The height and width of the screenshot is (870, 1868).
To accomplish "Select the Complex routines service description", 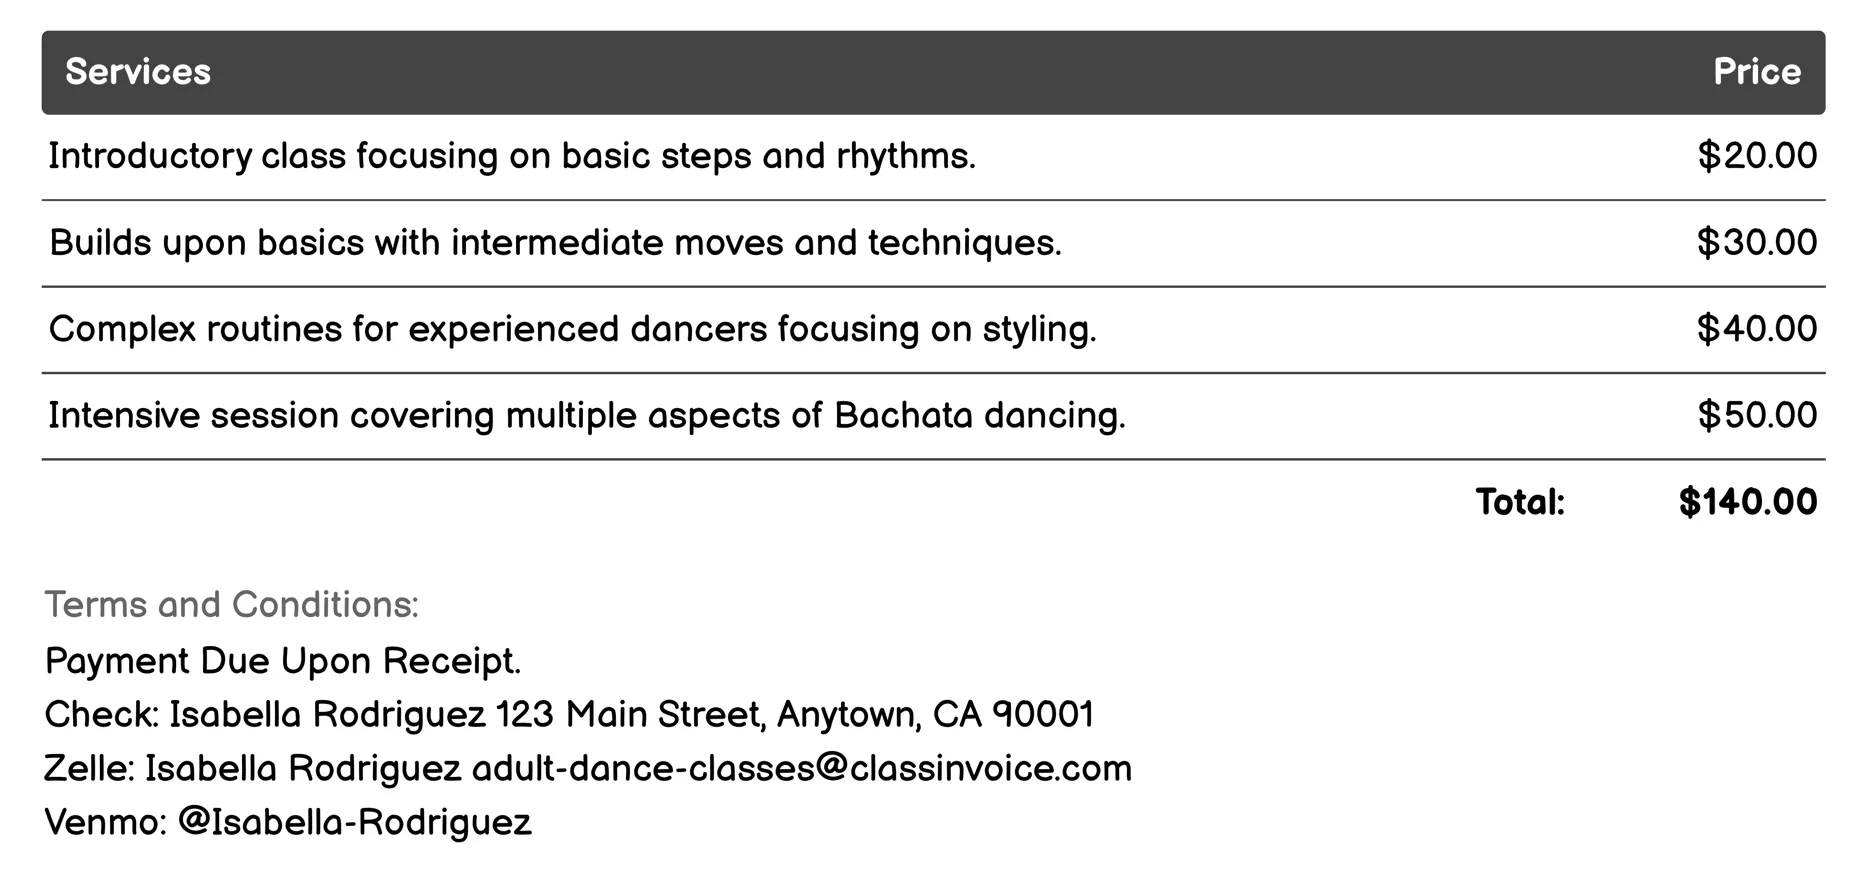I will 572,329.
